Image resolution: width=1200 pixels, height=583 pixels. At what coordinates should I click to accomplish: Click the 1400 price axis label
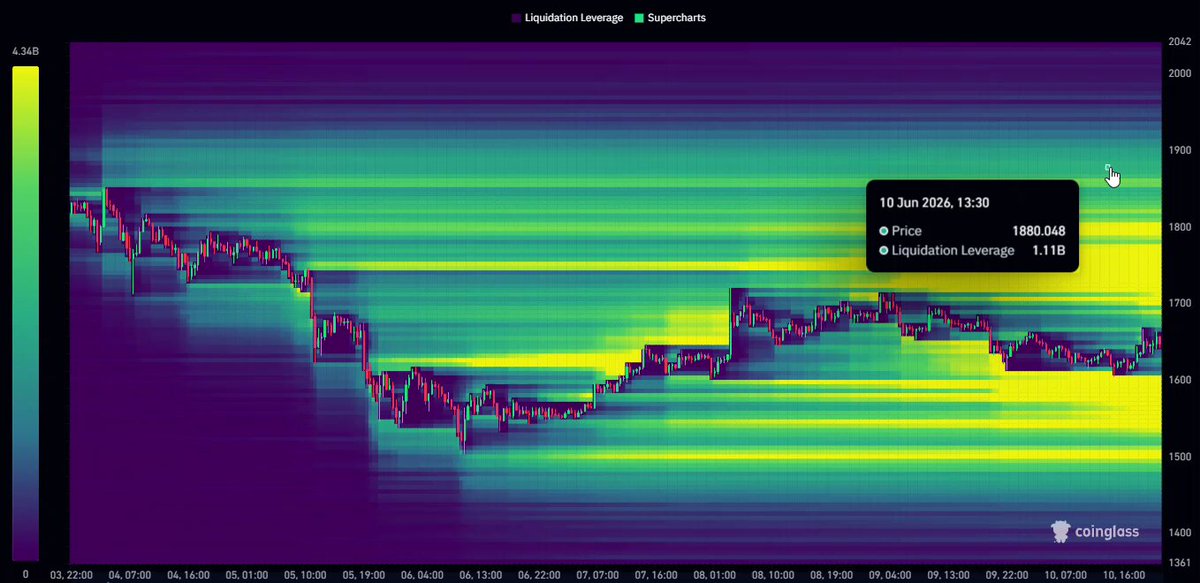(1180, 533)
